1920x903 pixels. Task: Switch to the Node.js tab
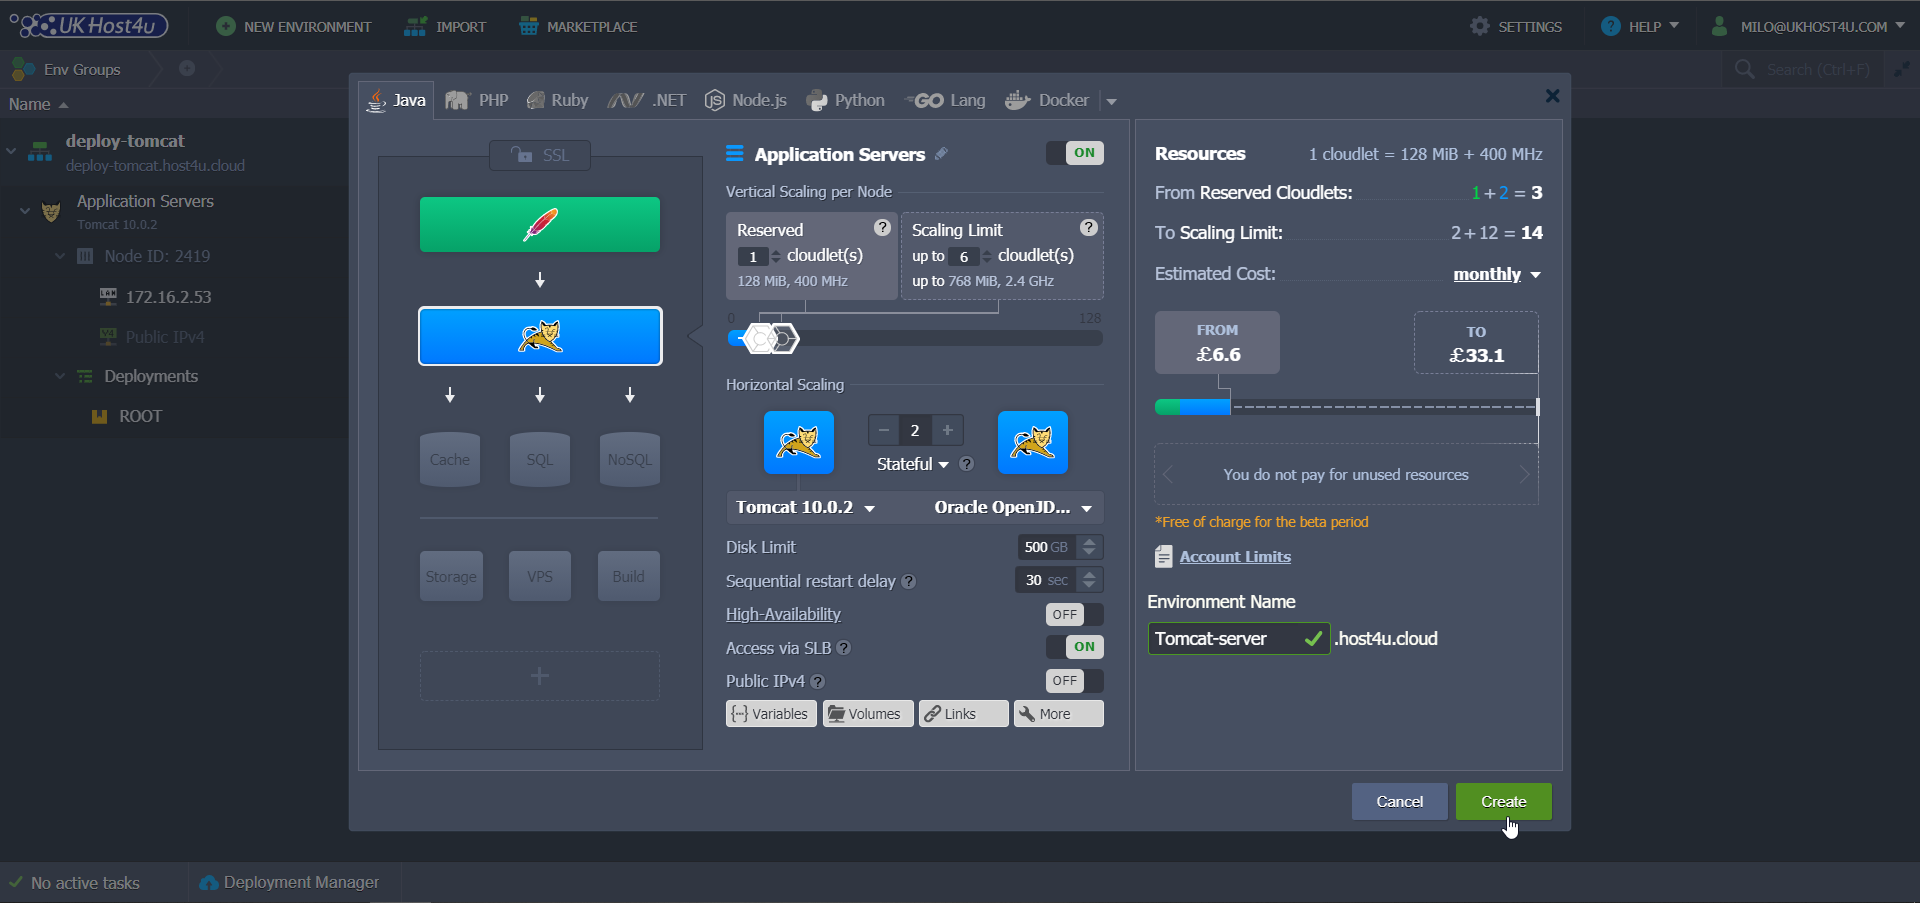point(745,100)
